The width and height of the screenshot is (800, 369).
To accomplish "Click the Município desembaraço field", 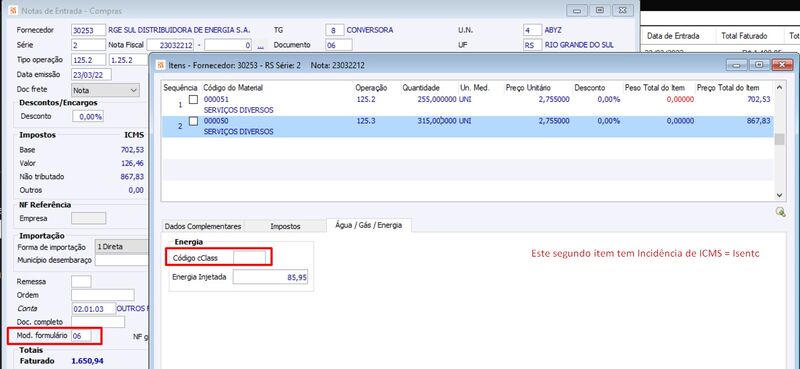I will 121,260.
